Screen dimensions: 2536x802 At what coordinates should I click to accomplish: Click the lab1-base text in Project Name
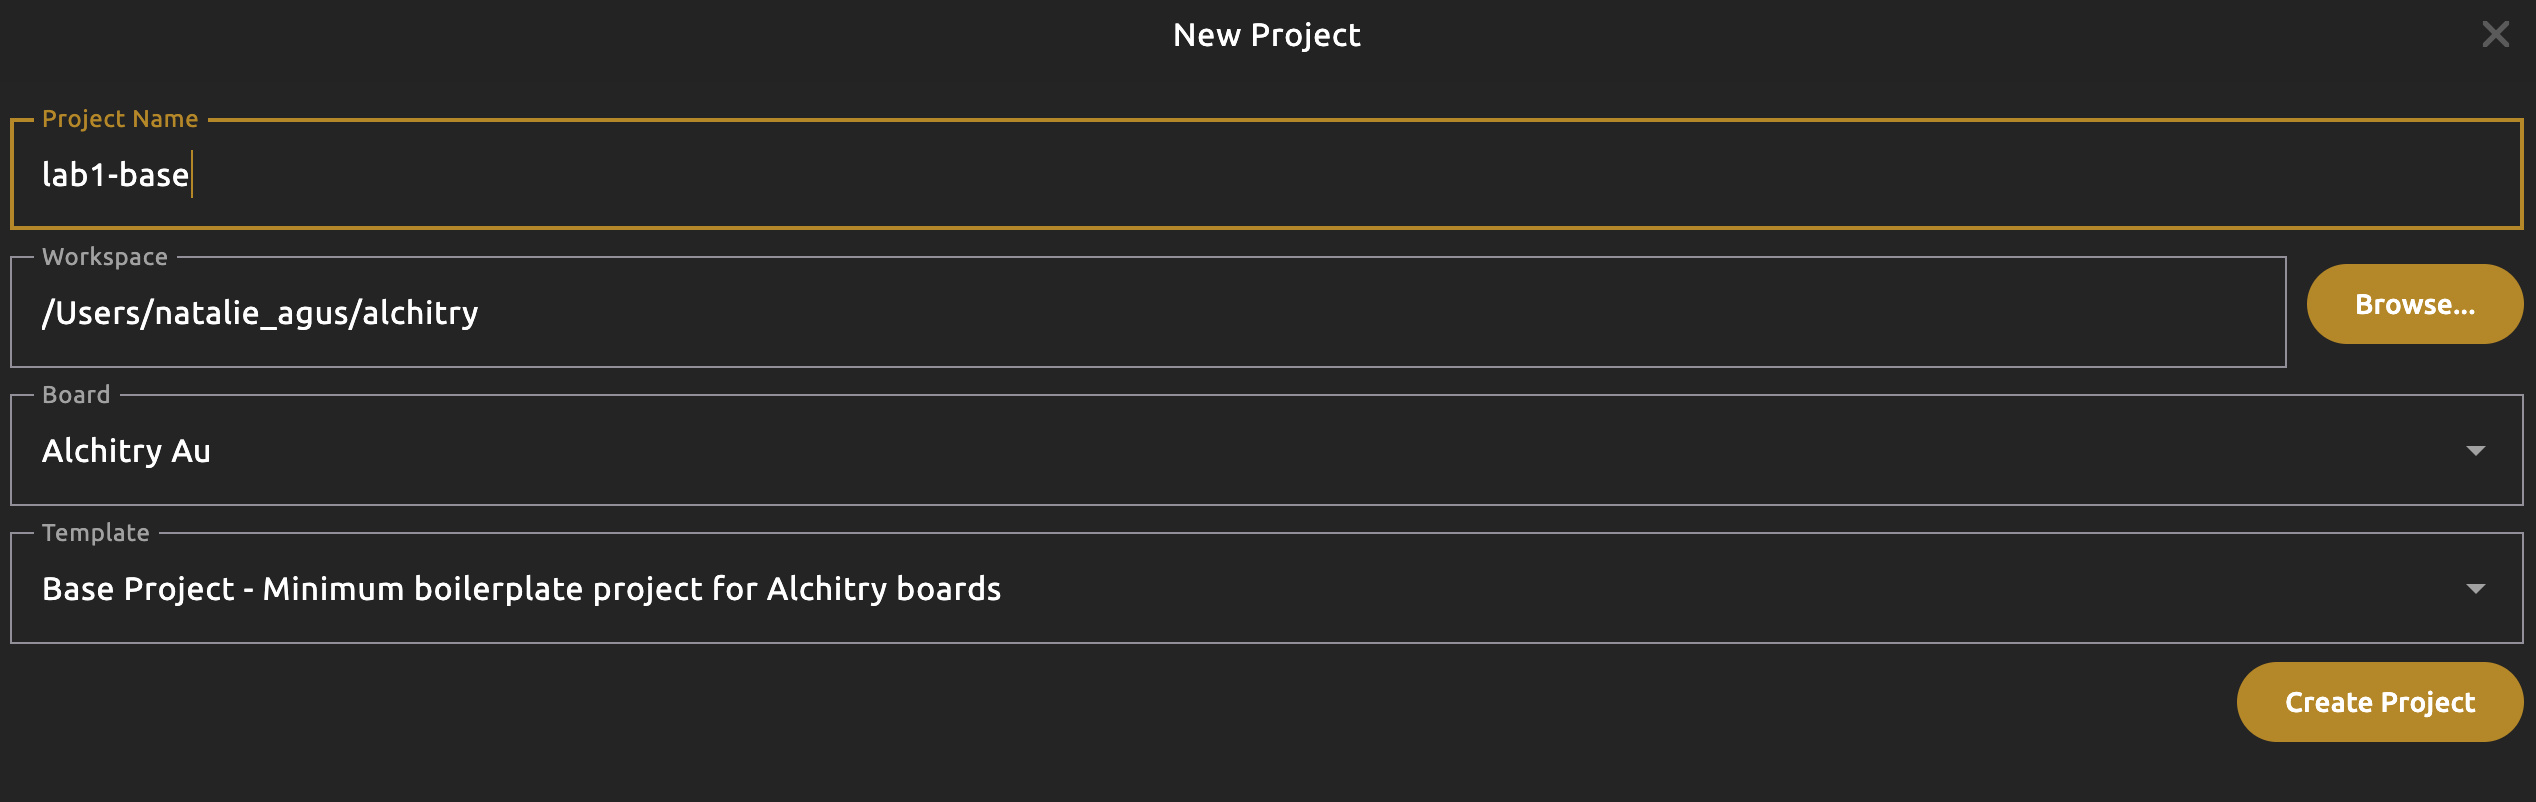[115, 175]
